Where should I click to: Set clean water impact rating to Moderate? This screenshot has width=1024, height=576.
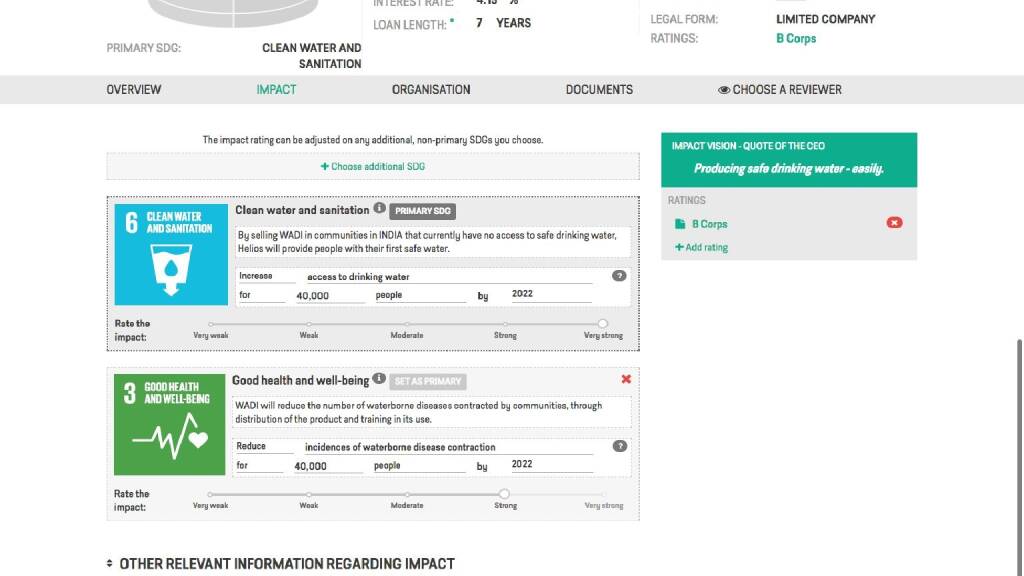coord(407,324)
